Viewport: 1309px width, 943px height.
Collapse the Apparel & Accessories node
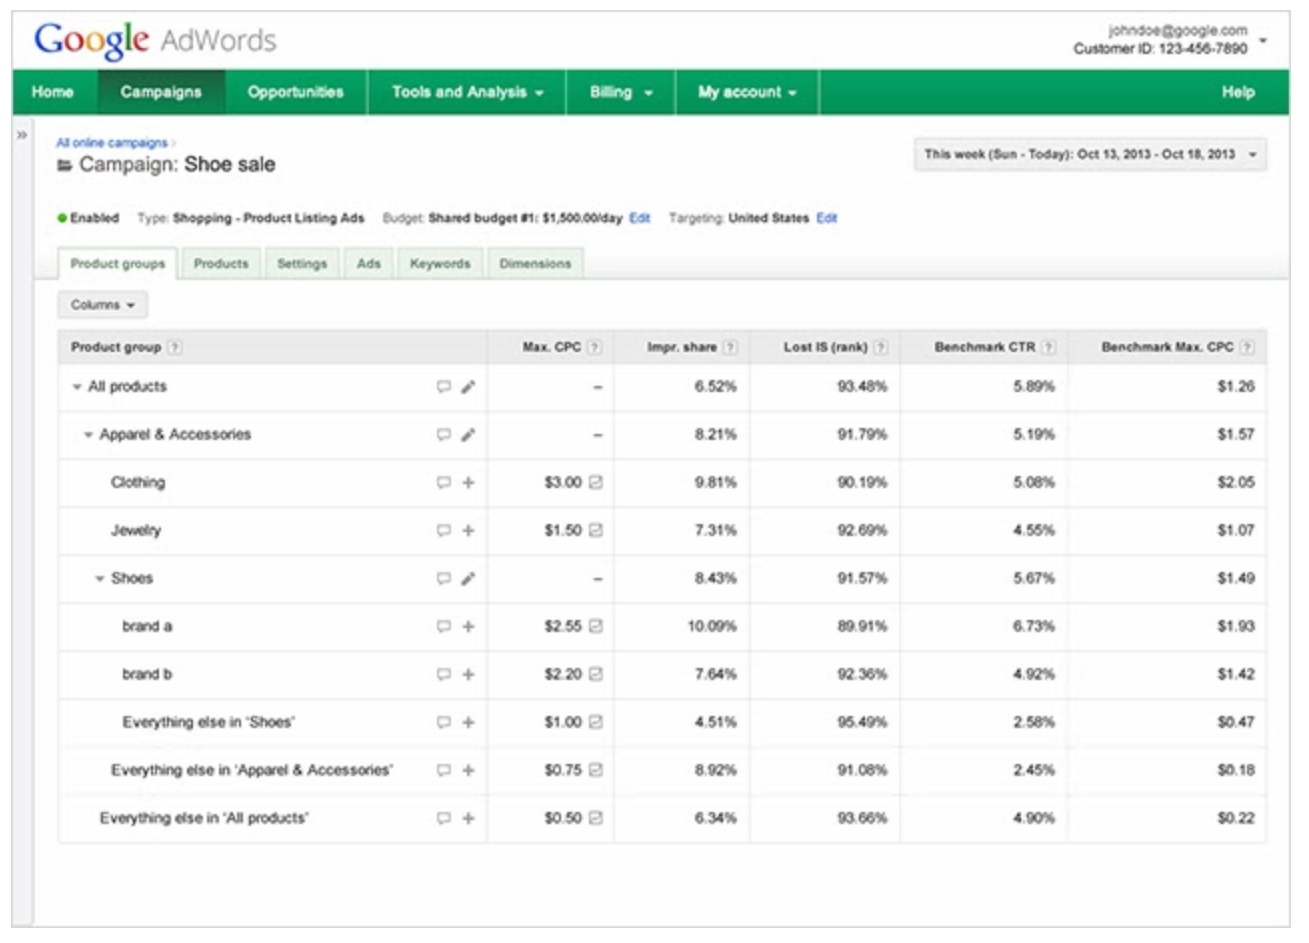88,436
